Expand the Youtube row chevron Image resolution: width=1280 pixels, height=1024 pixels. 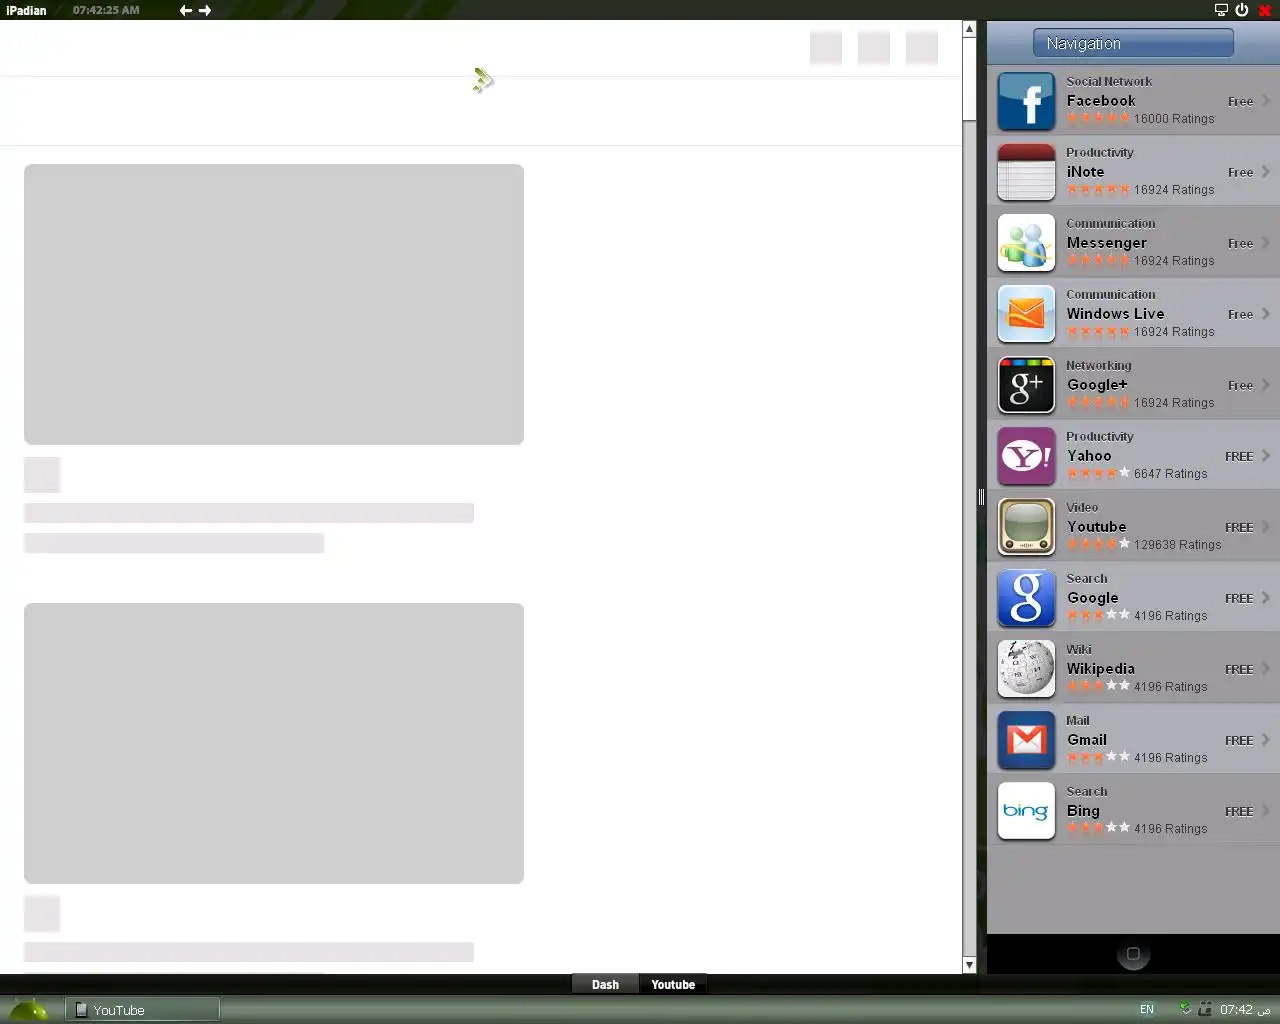tap(1266, 527)
